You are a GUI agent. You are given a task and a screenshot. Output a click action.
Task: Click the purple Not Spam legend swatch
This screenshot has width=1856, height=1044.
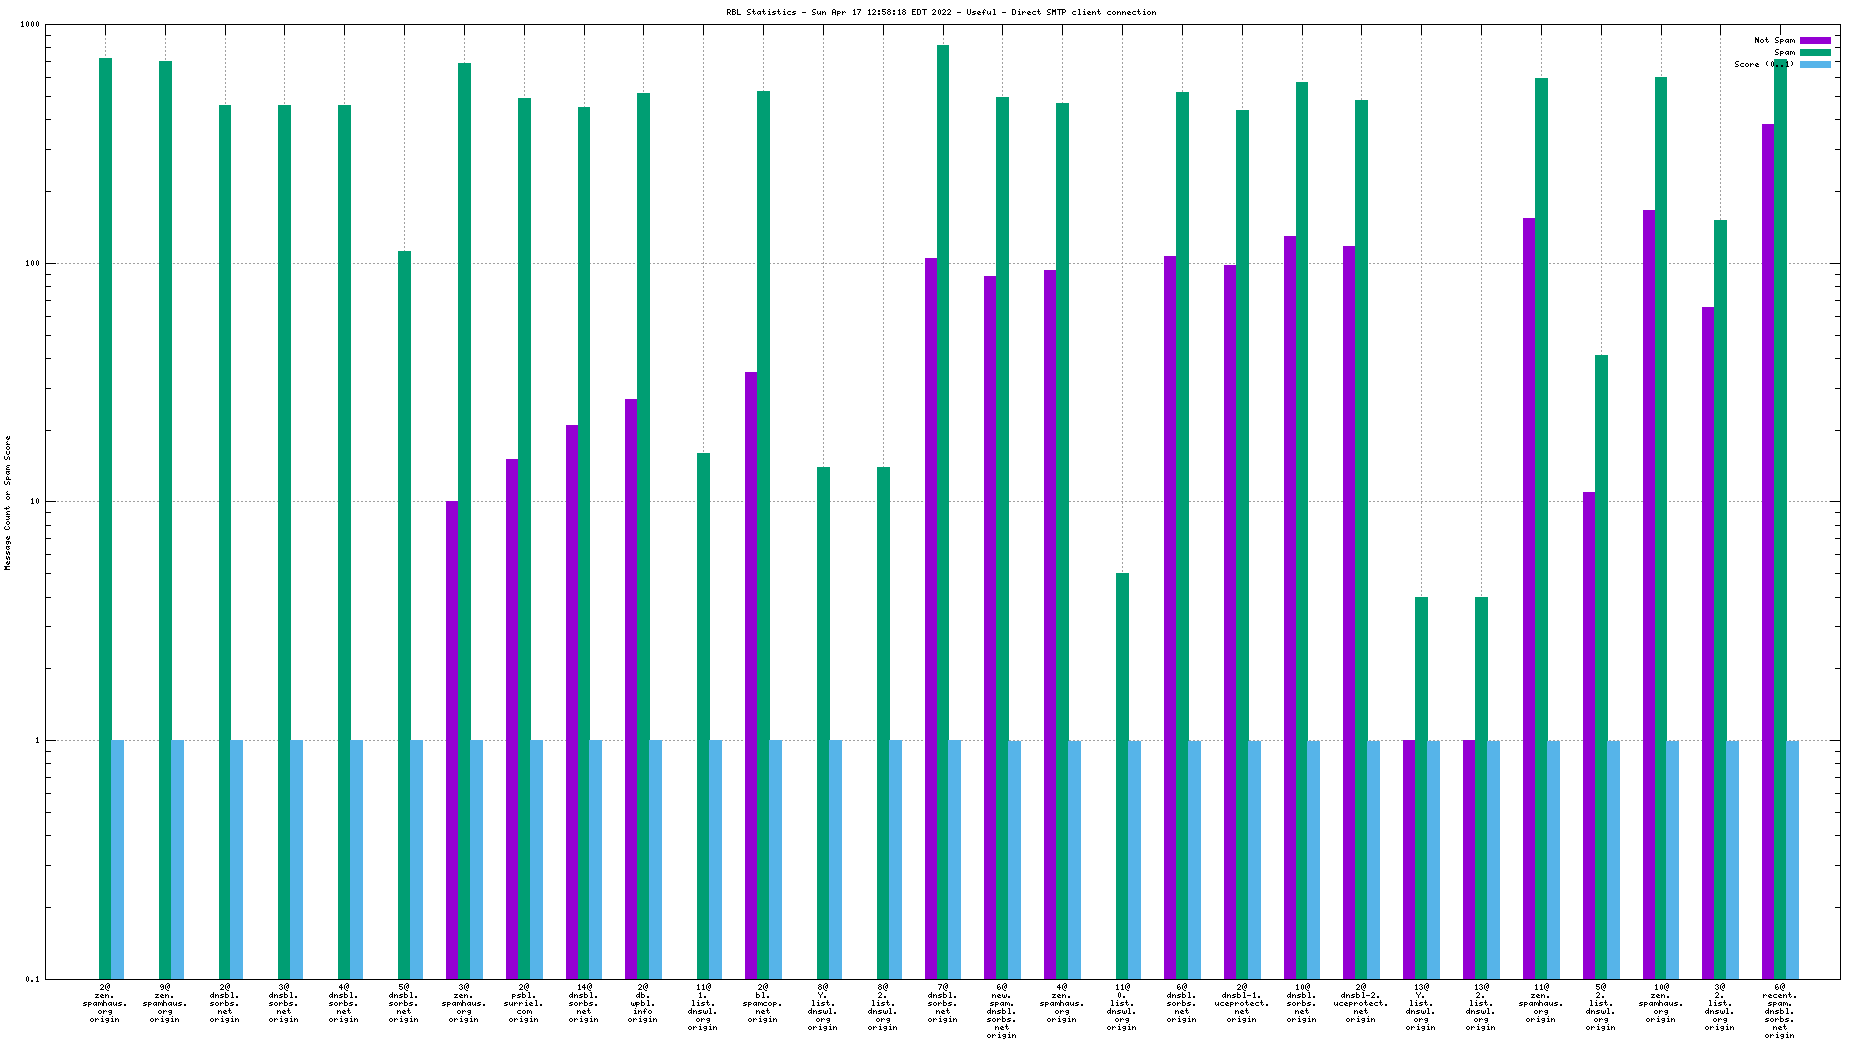[x=1815, y=40]
